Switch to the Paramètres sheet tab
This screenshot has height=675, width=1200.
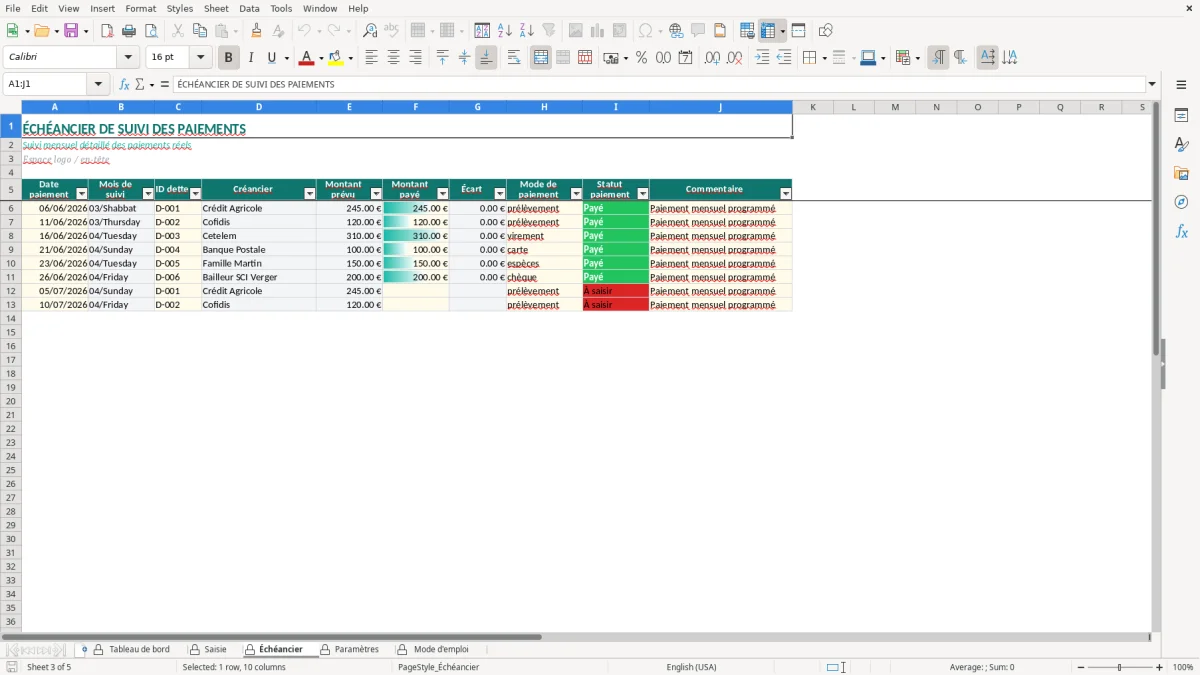coord(357,650)
